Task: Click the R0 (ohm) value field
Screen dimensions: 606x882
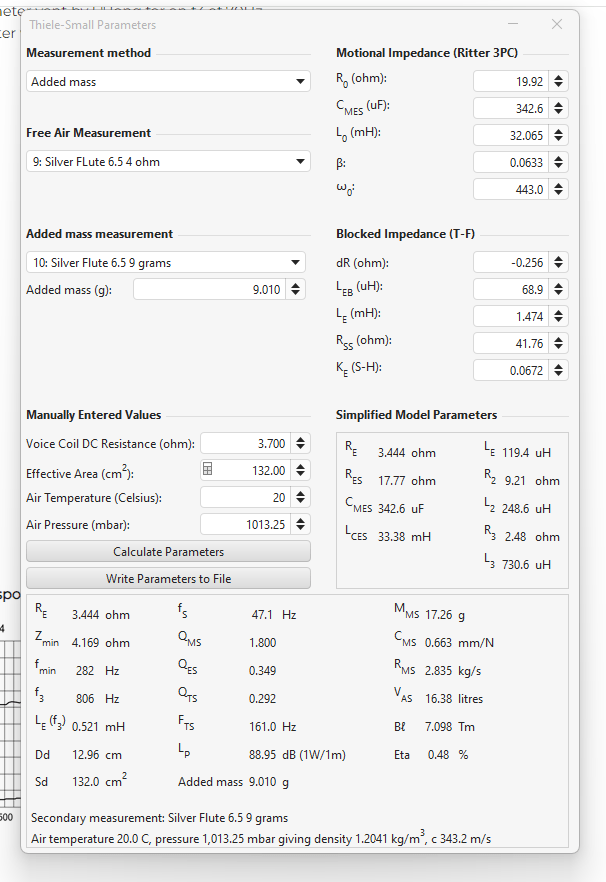Action: [x=511, y=82]
